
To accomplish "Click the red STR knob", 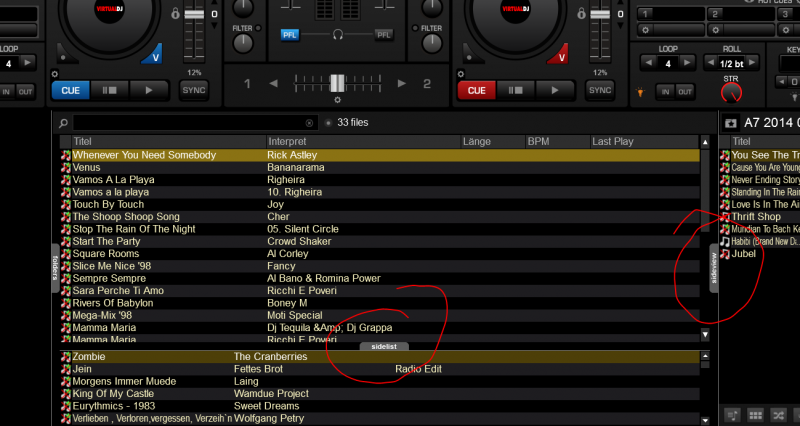I will (x=731, y=93).
